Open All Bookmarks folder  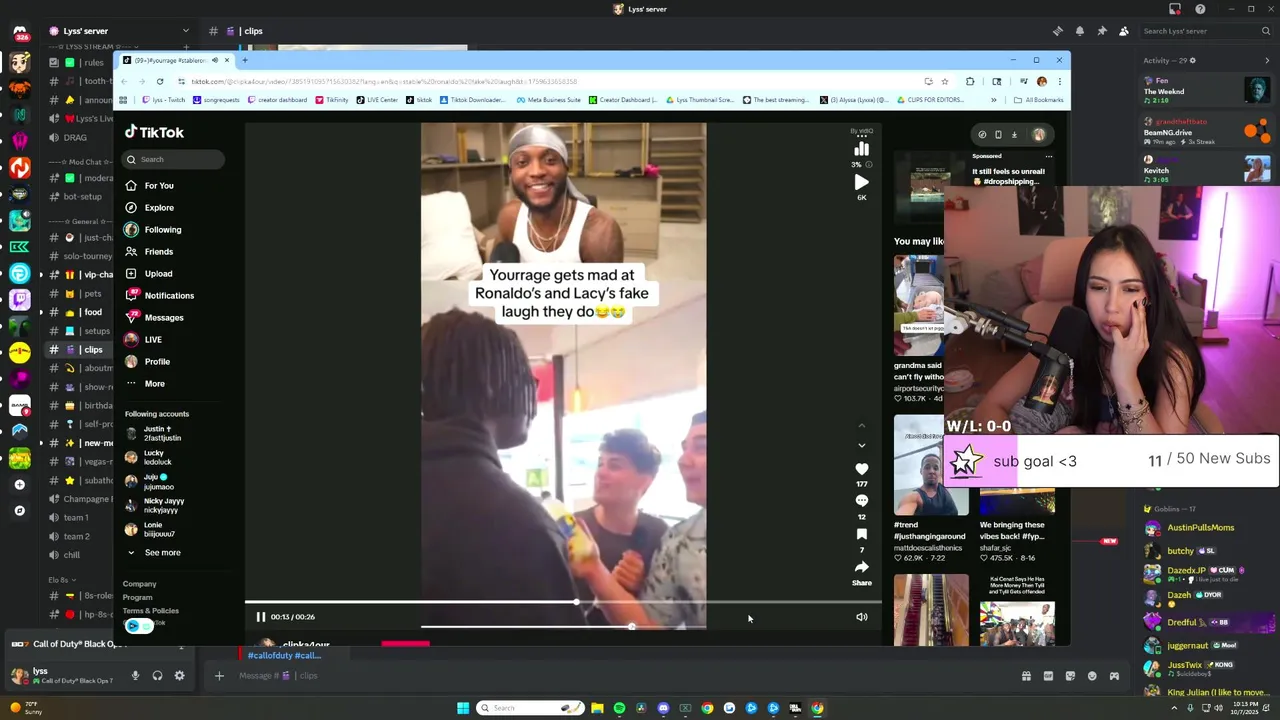click(1038, 100)
